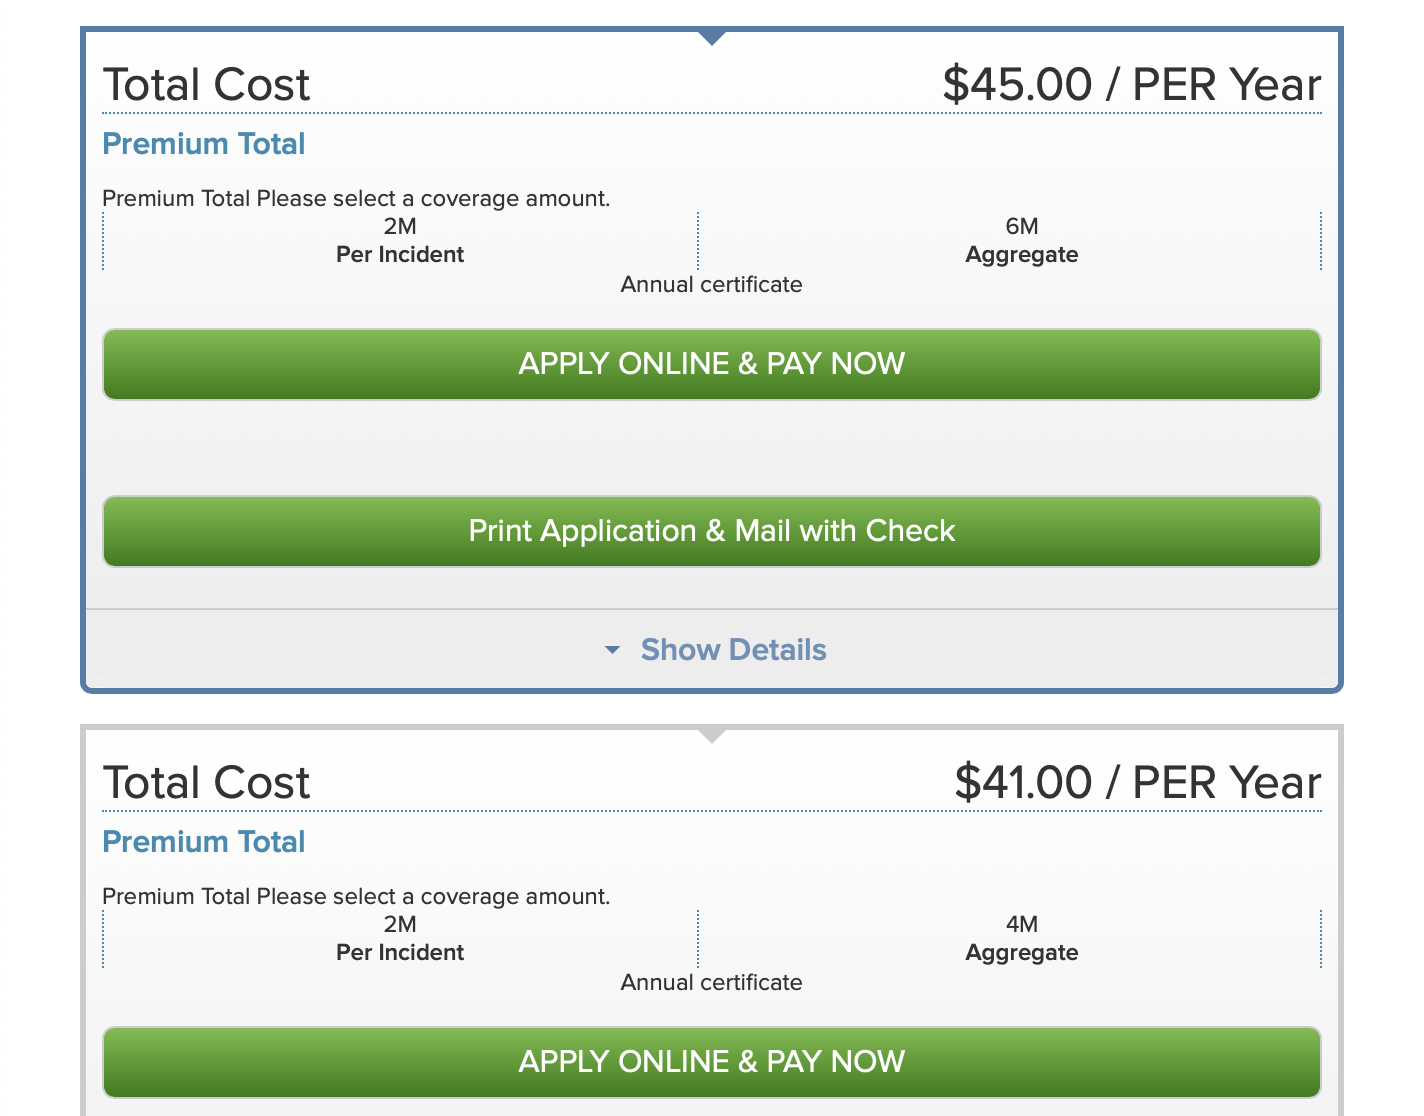
Task: Click the gray triangle pointer on the $41.00 card
Action: 712,736
